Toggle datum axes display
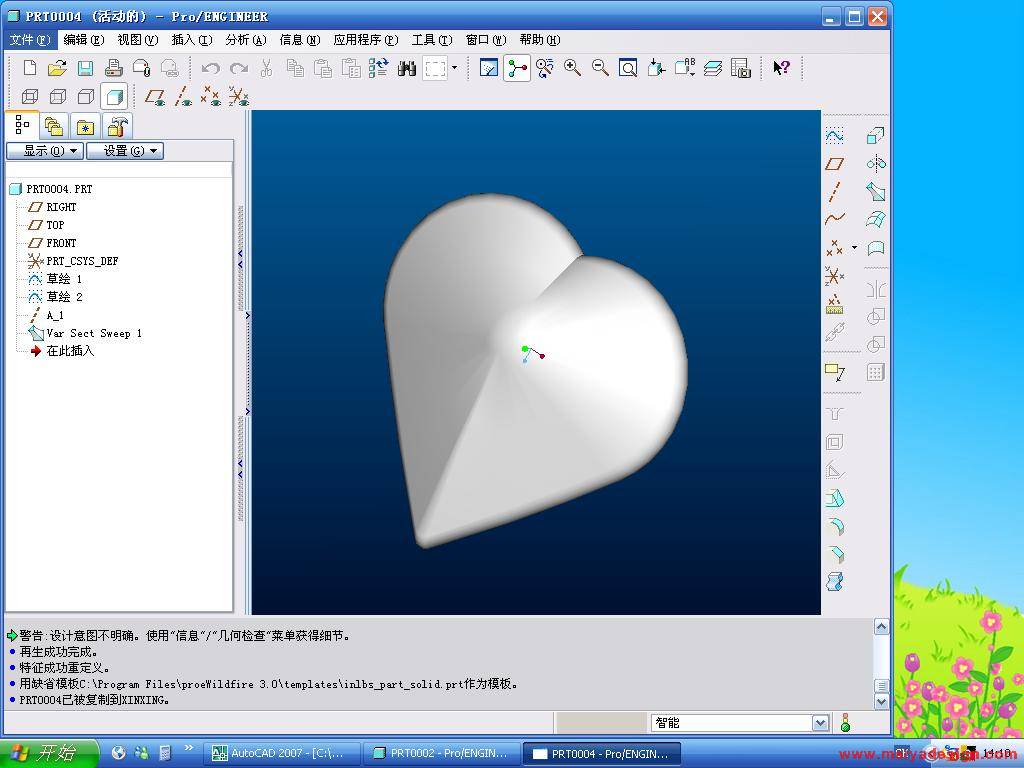Image resolution: width=1024 pixels, height=768 pixels. [x=183, y=97]
